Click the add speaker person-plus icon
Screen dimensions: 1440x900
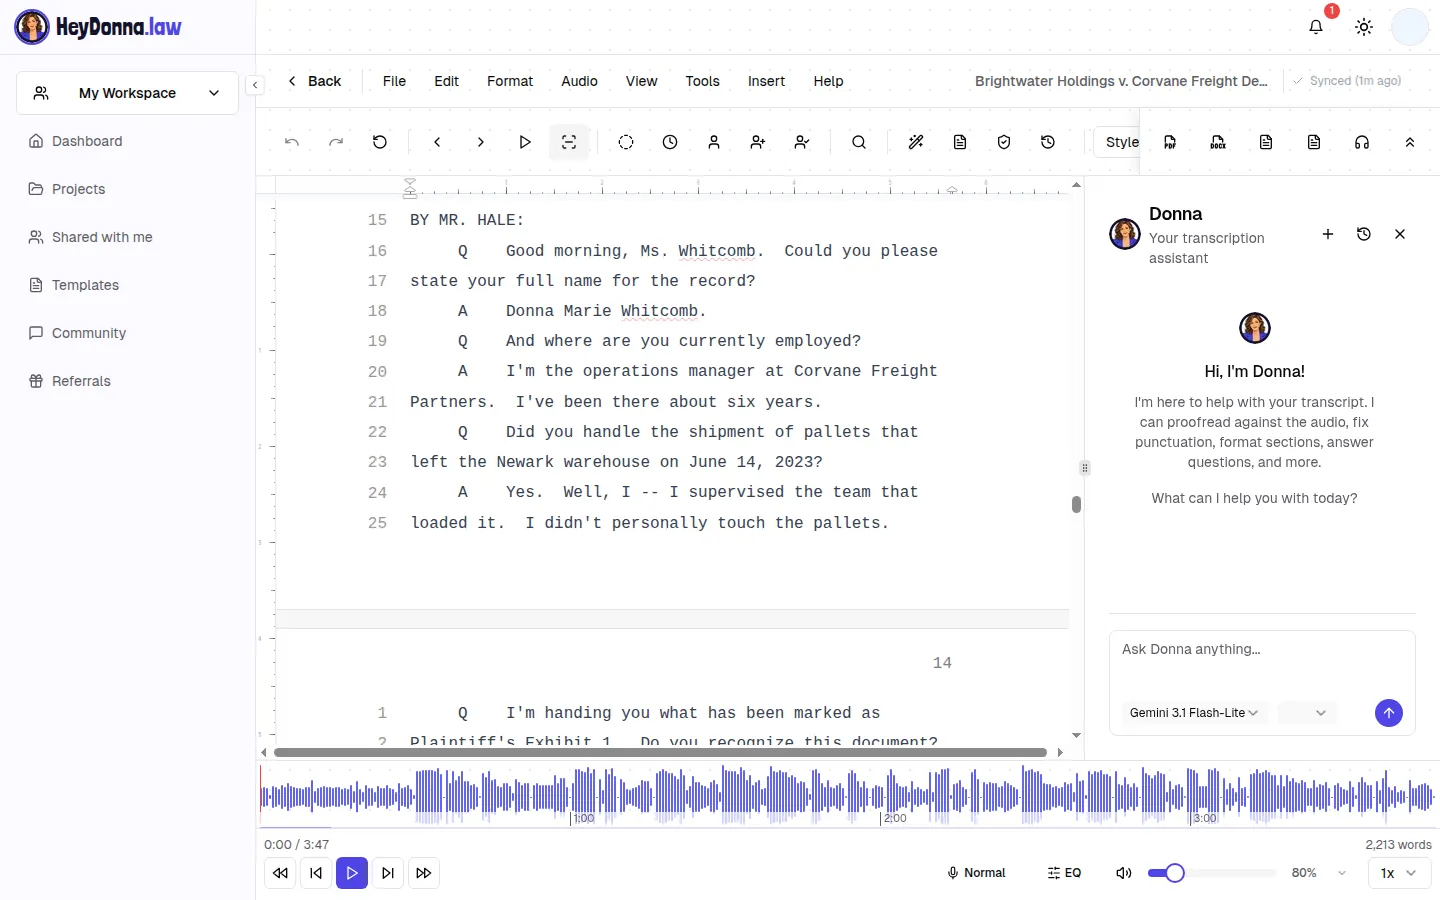click(x=758, y=142)
